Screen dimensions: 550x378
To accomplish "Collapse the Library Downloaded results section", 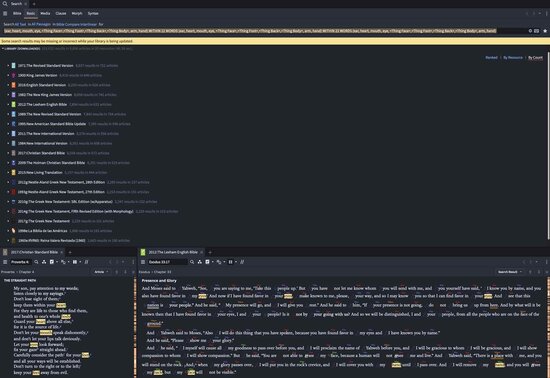I will 3,48.
